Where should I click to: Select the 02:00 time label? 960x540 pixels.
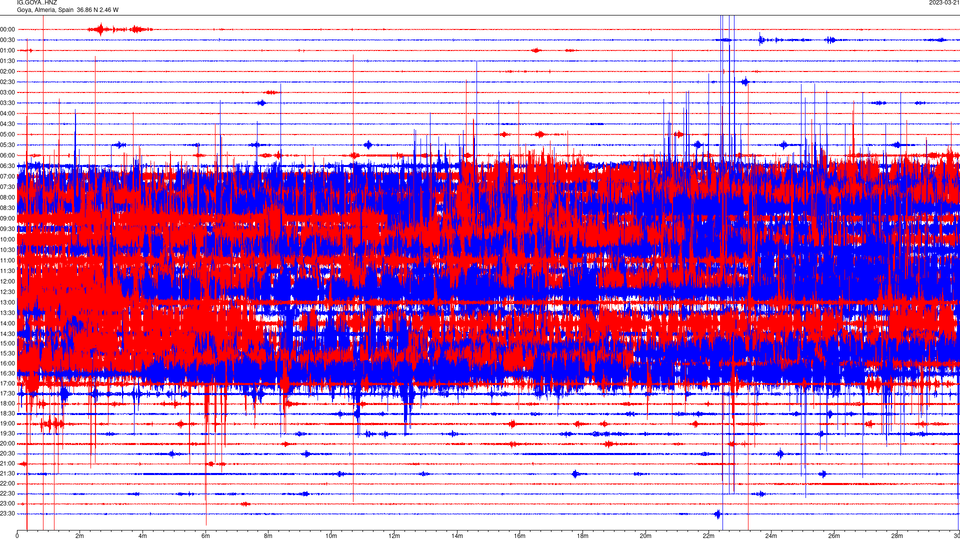[8, 72]
